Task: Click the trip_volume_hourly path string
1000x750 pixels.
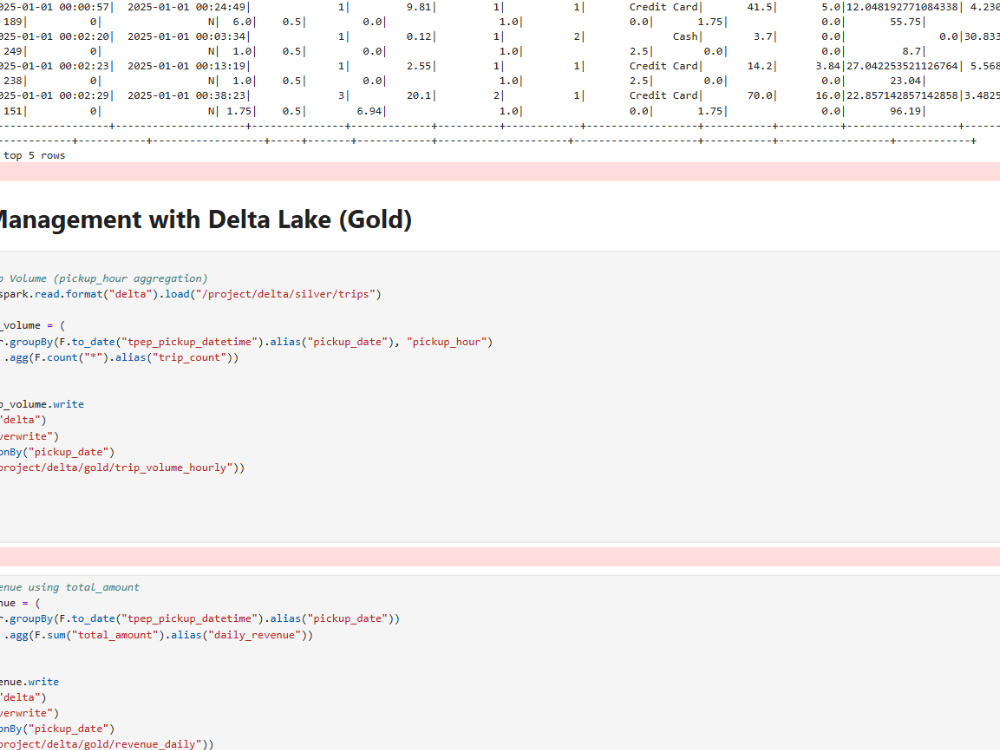Action: (x=120, y=467)
